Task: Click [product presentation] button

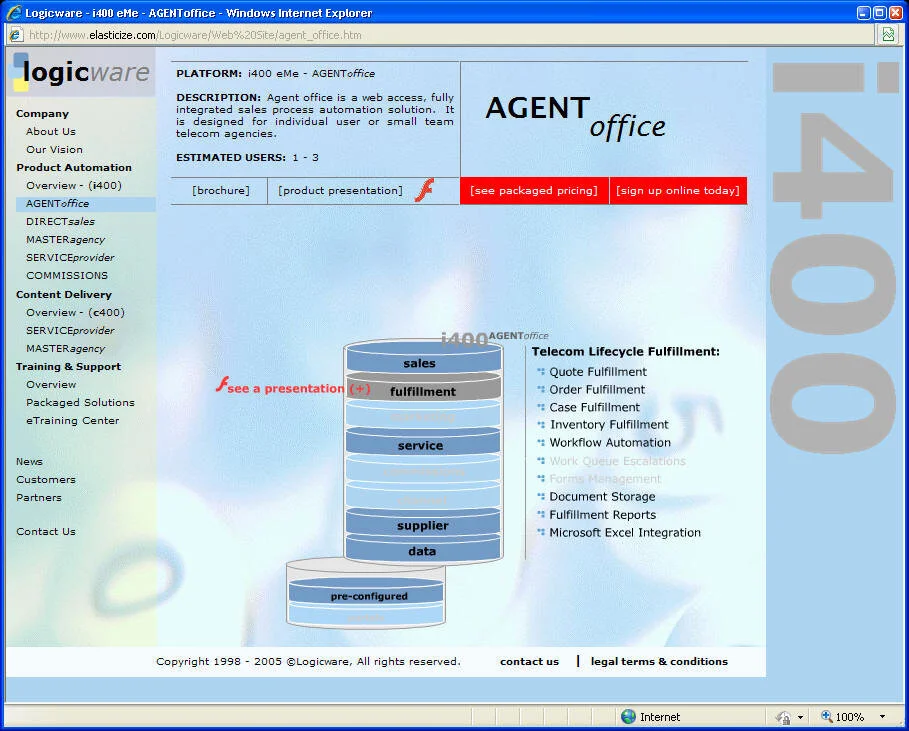Action: pyautogui.click(x=340, y=191)
